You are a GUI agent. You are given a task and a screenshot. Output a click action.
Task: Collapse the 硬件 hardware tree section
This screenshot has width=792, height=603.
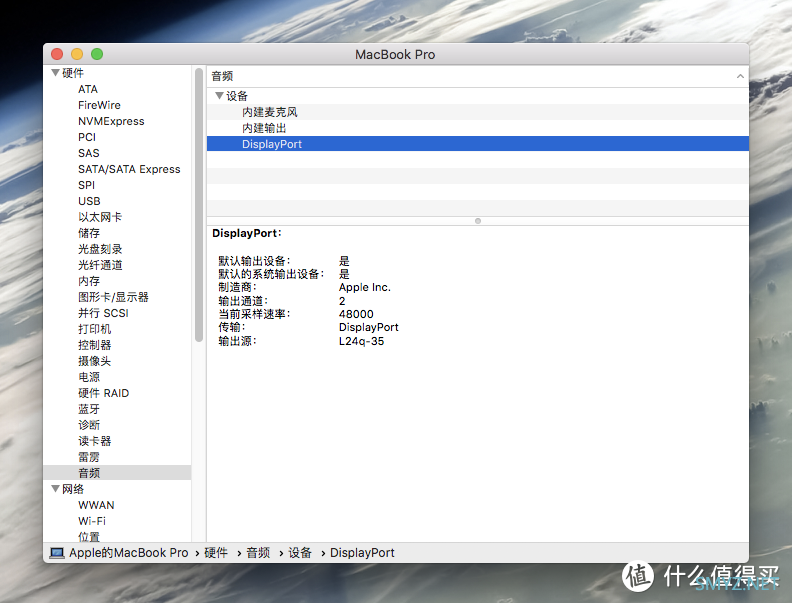55,73
